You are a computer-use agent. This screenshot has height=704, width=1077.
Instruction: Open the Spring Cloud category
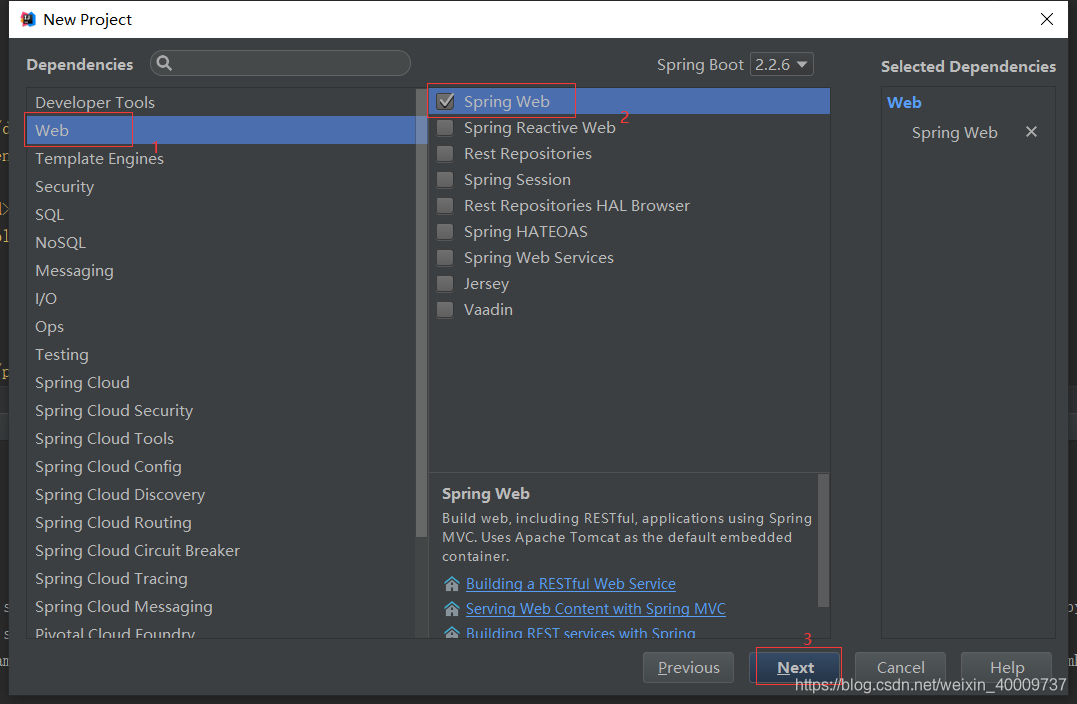tap(221, 383)
